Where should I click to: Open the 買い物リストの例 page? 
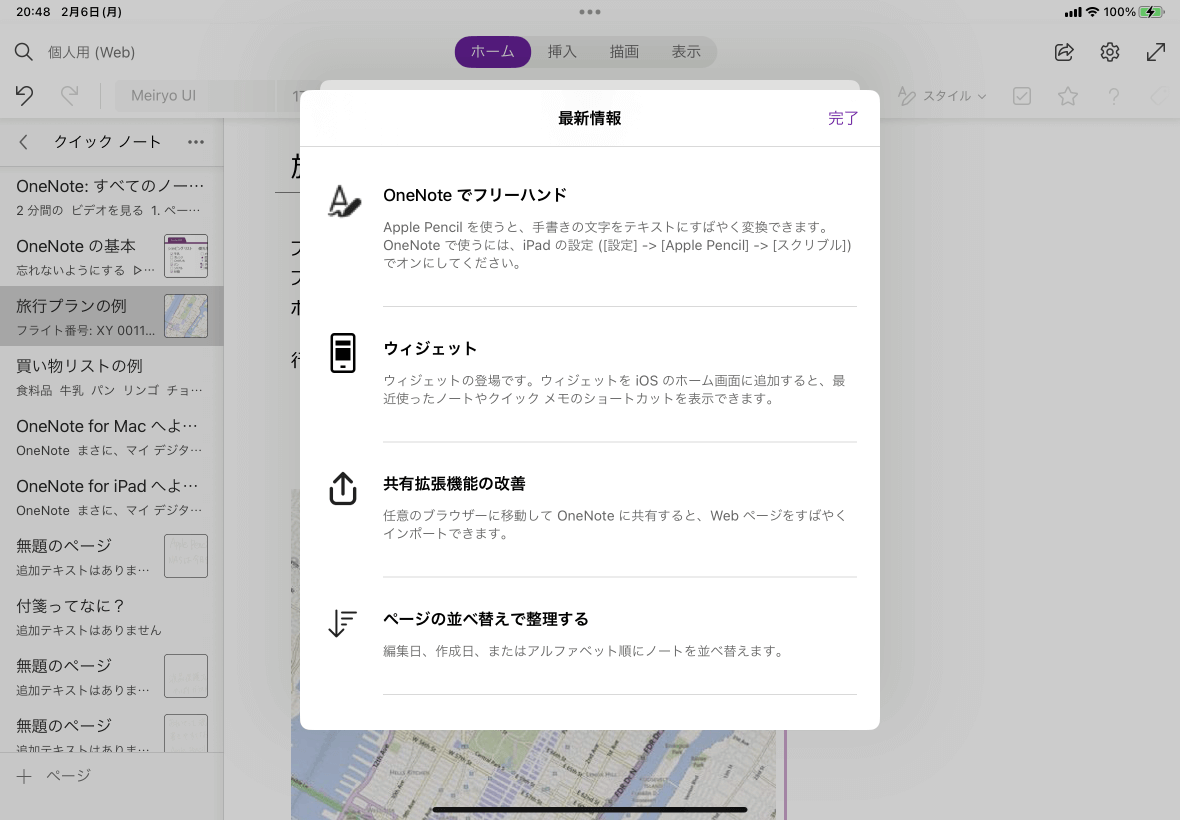111,376
